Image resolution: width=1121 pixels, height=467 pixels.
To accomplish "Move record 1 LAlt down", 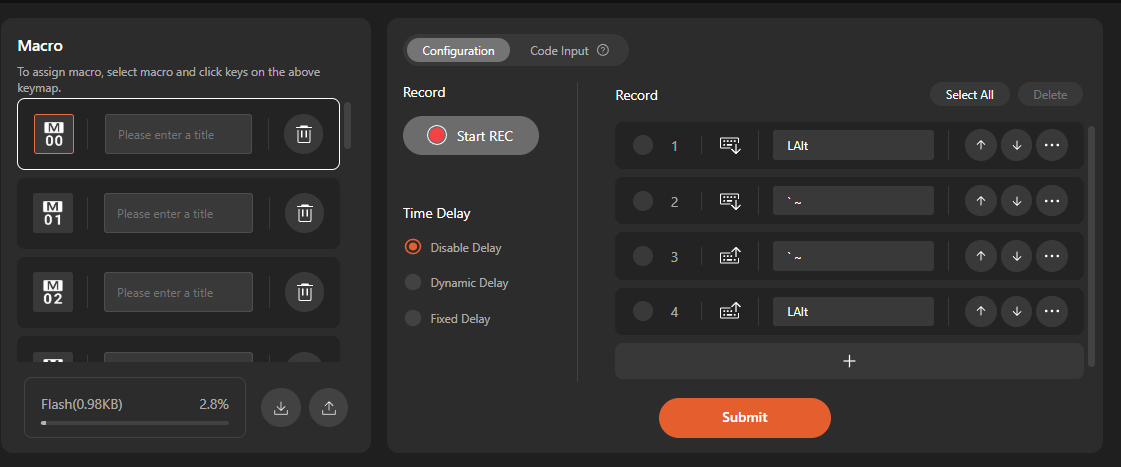I will click(x=1016, y=146).
